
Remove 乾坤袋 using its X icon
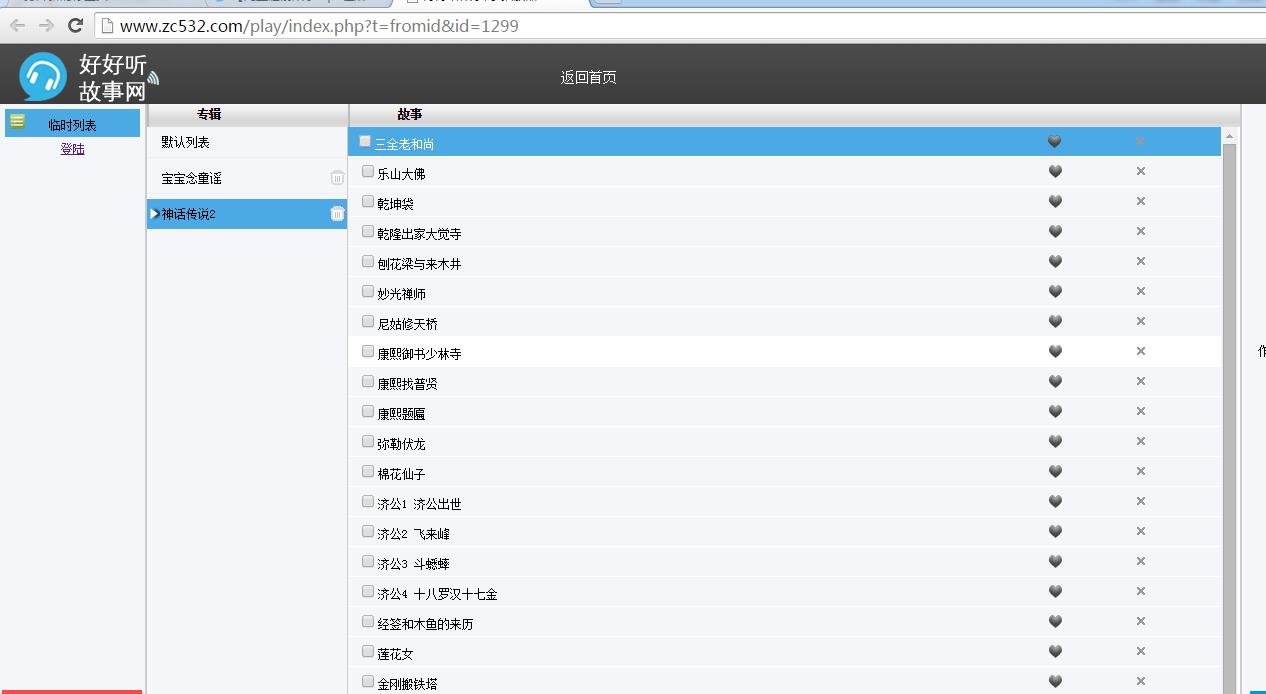pos(1140,202)
